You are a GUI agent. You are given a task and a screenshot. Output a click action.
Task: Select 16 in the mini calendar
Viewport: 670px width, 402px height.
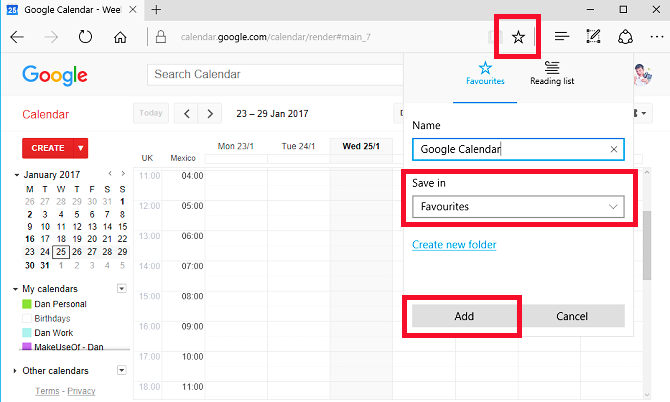(29, 239)
